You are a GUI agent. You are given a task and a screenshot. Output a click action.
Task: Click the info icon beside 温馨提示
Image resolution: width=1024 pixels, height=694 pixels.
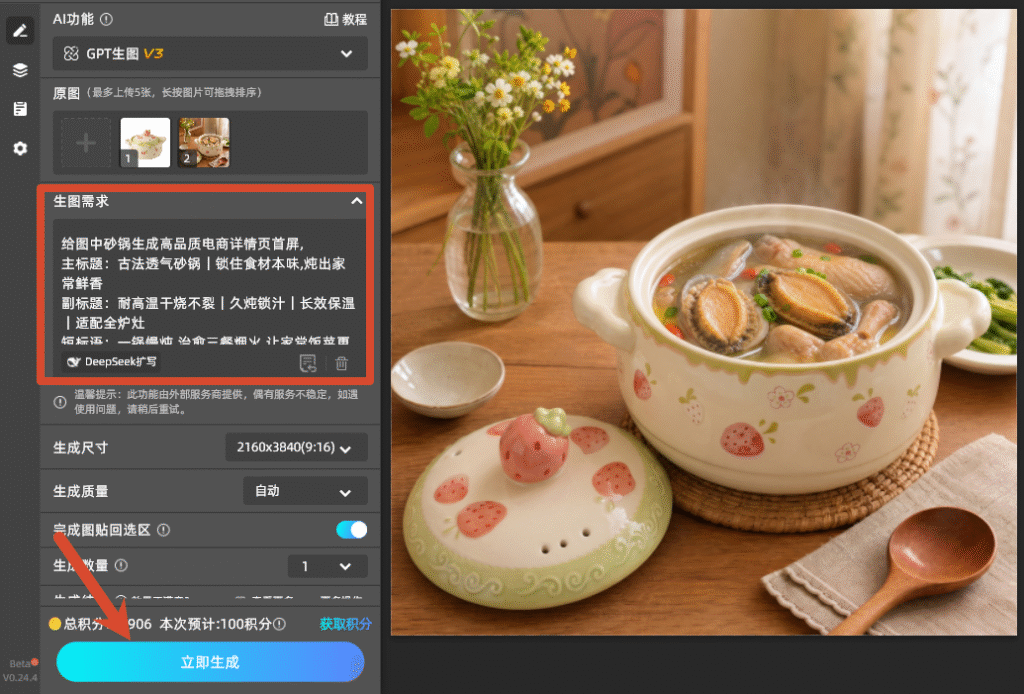[x=60, y=402]
